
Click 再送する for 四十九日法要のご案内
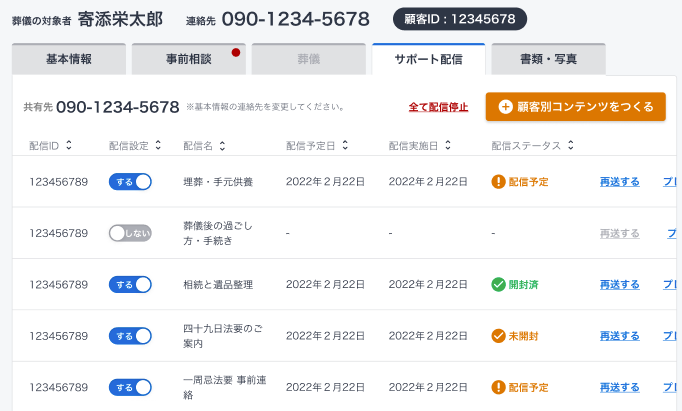619,336
